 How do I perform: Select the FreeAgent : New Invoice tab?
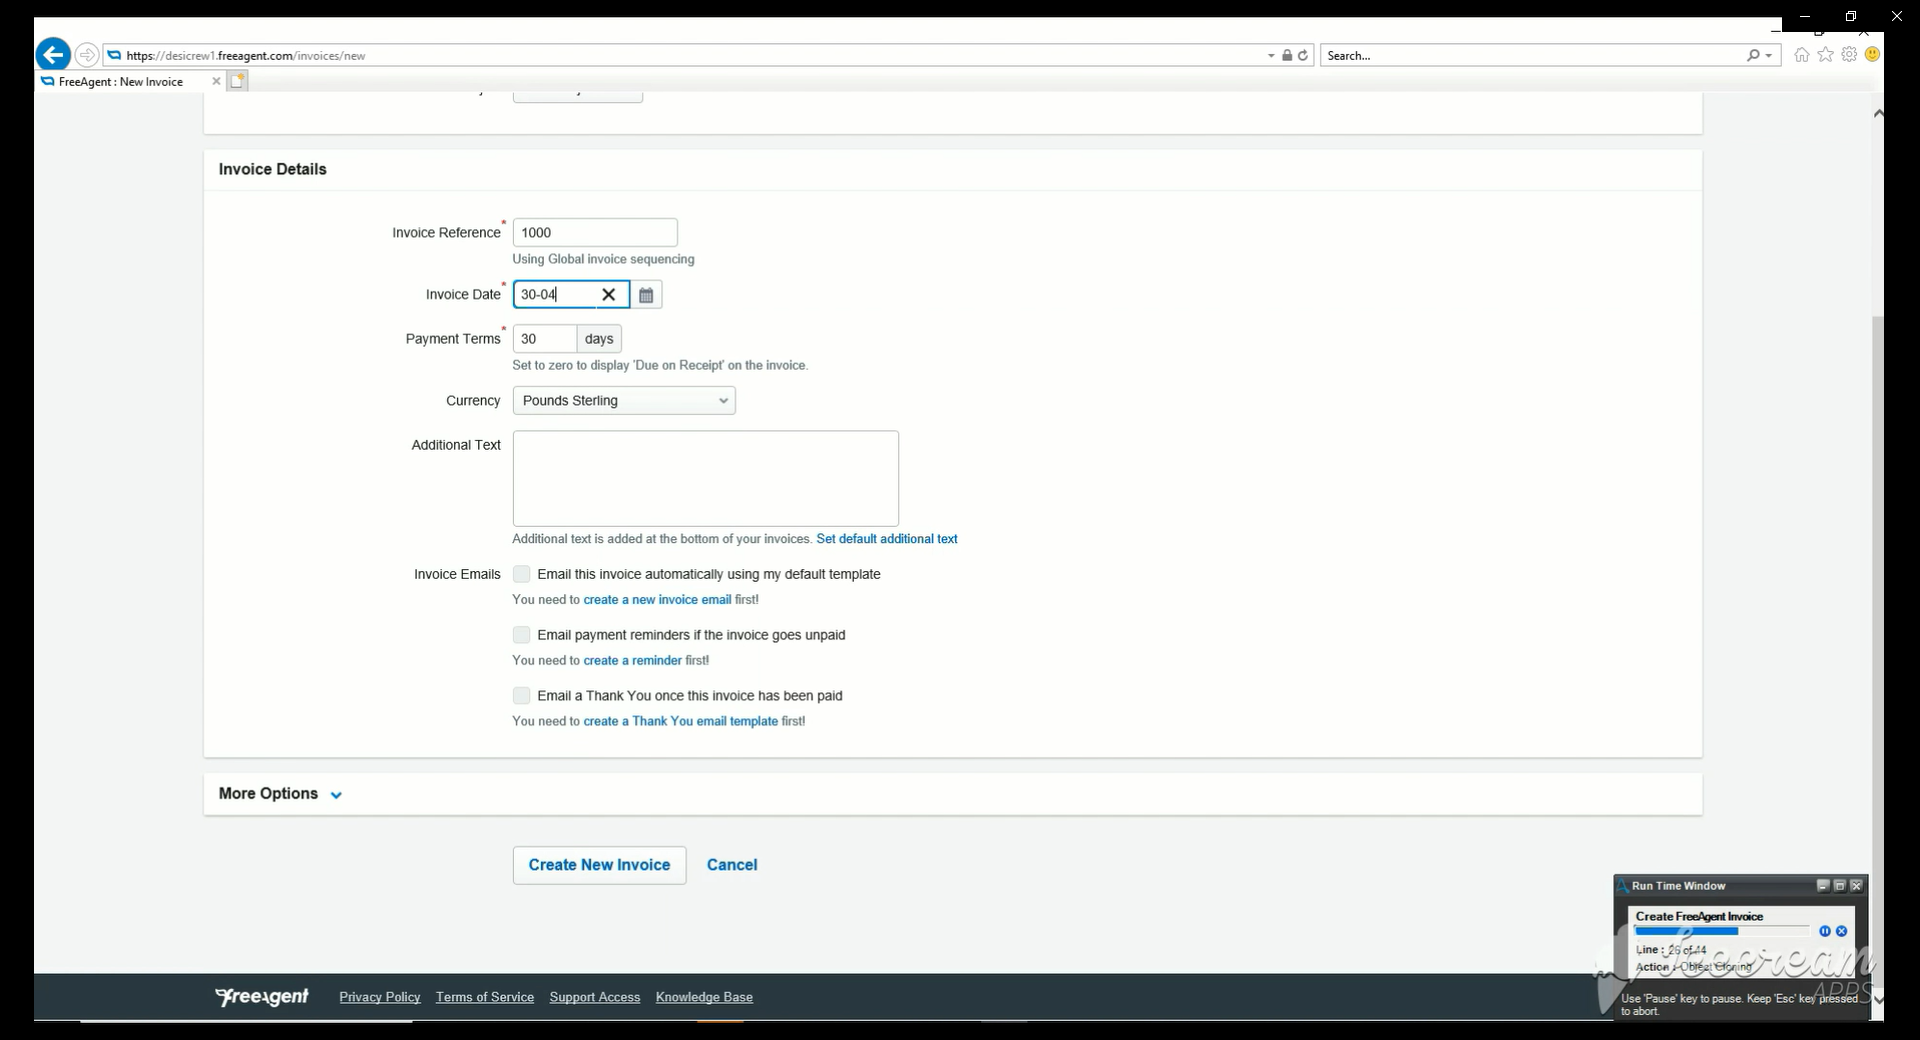click(x=121, y=82)
